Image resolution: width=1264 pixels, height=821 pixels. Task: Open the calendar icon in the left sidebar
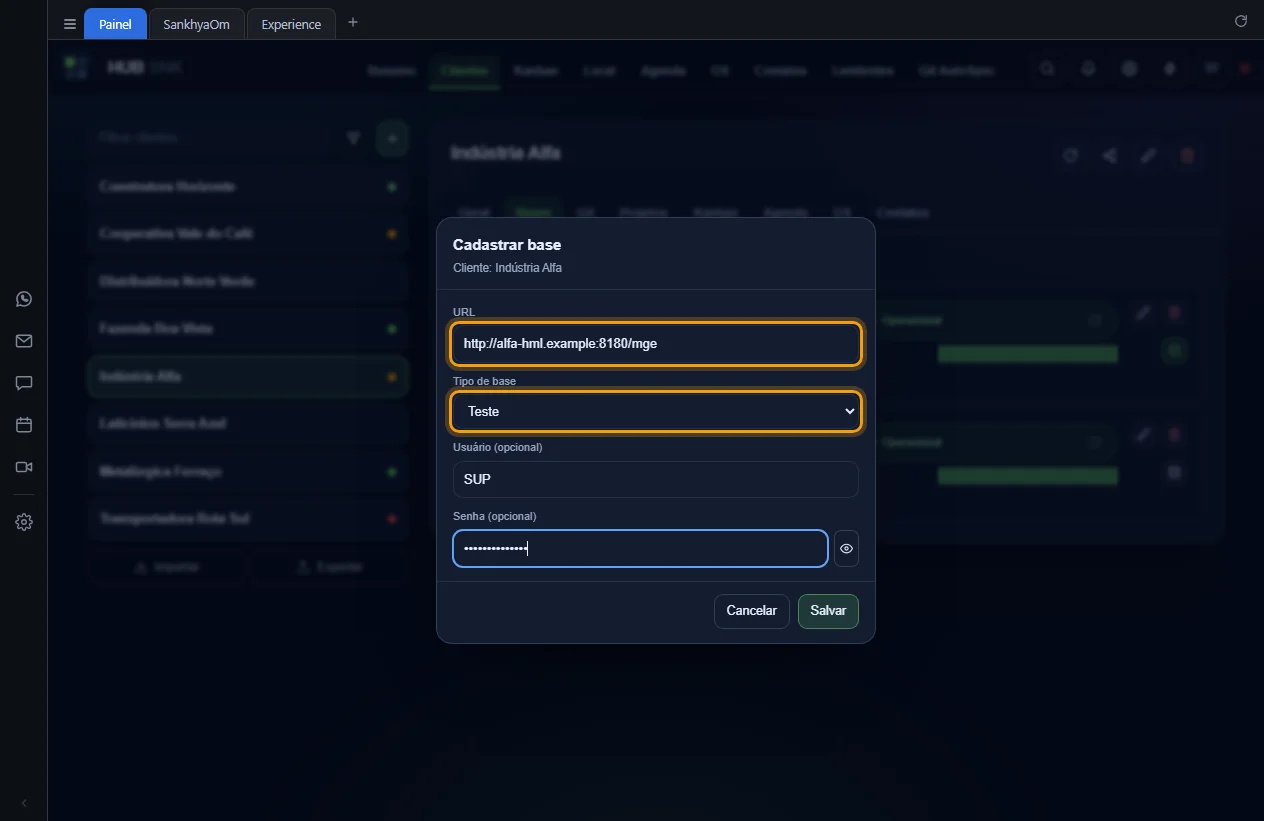tap(24, 425)
